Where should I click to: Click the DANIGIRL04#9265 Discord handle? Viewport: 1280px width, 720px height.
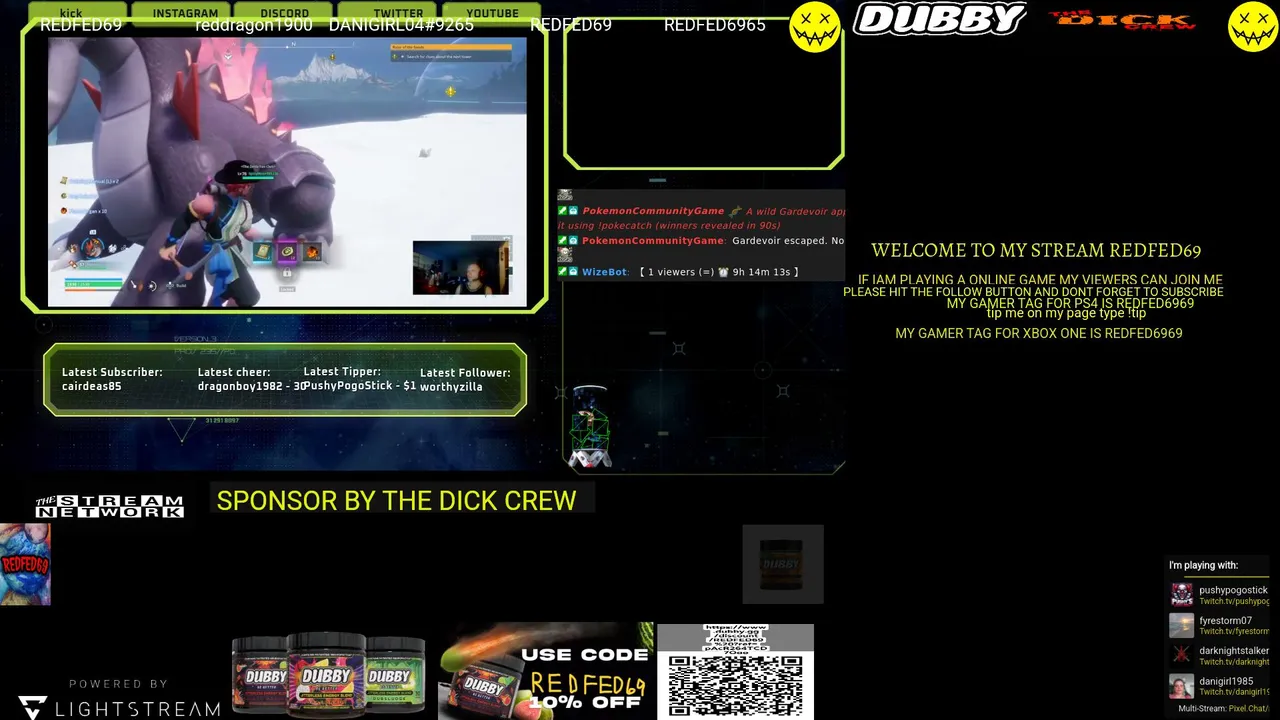point(401,25)
